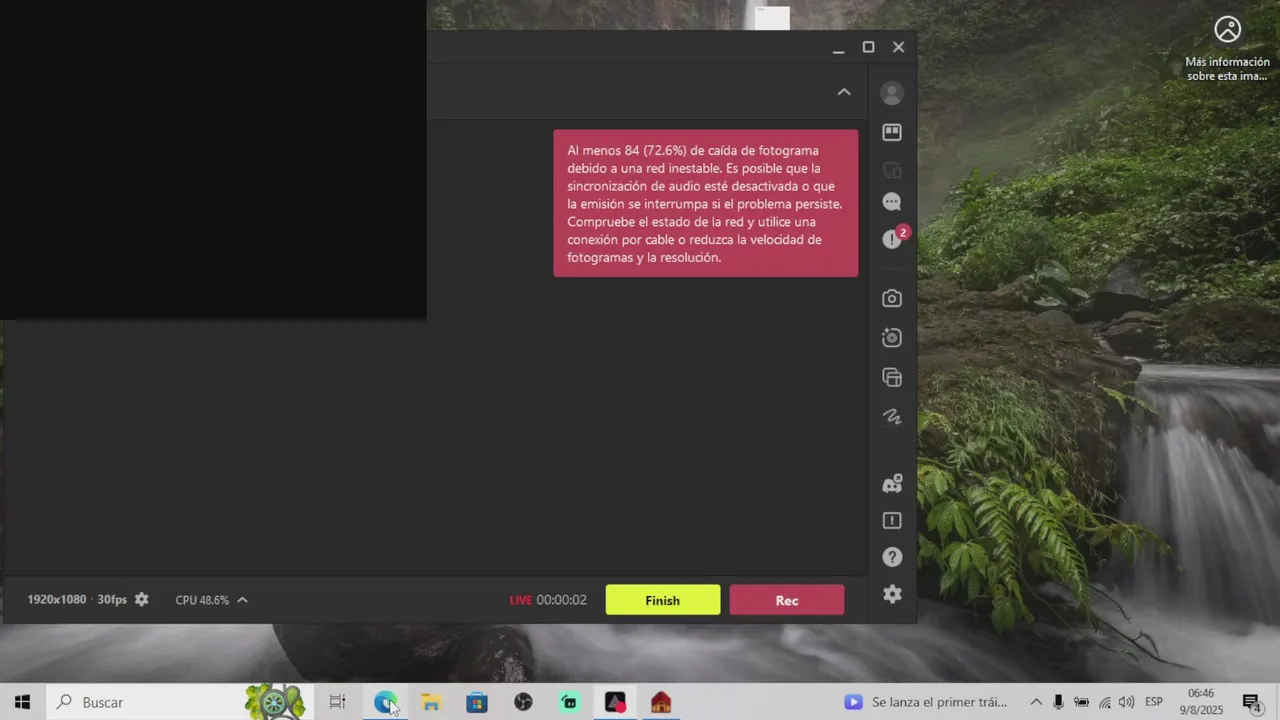Viewport: 1280px width, 720px height.
Task: Expand the CPU 48.6% usage chevron
Action: click(x=242, y=600)
